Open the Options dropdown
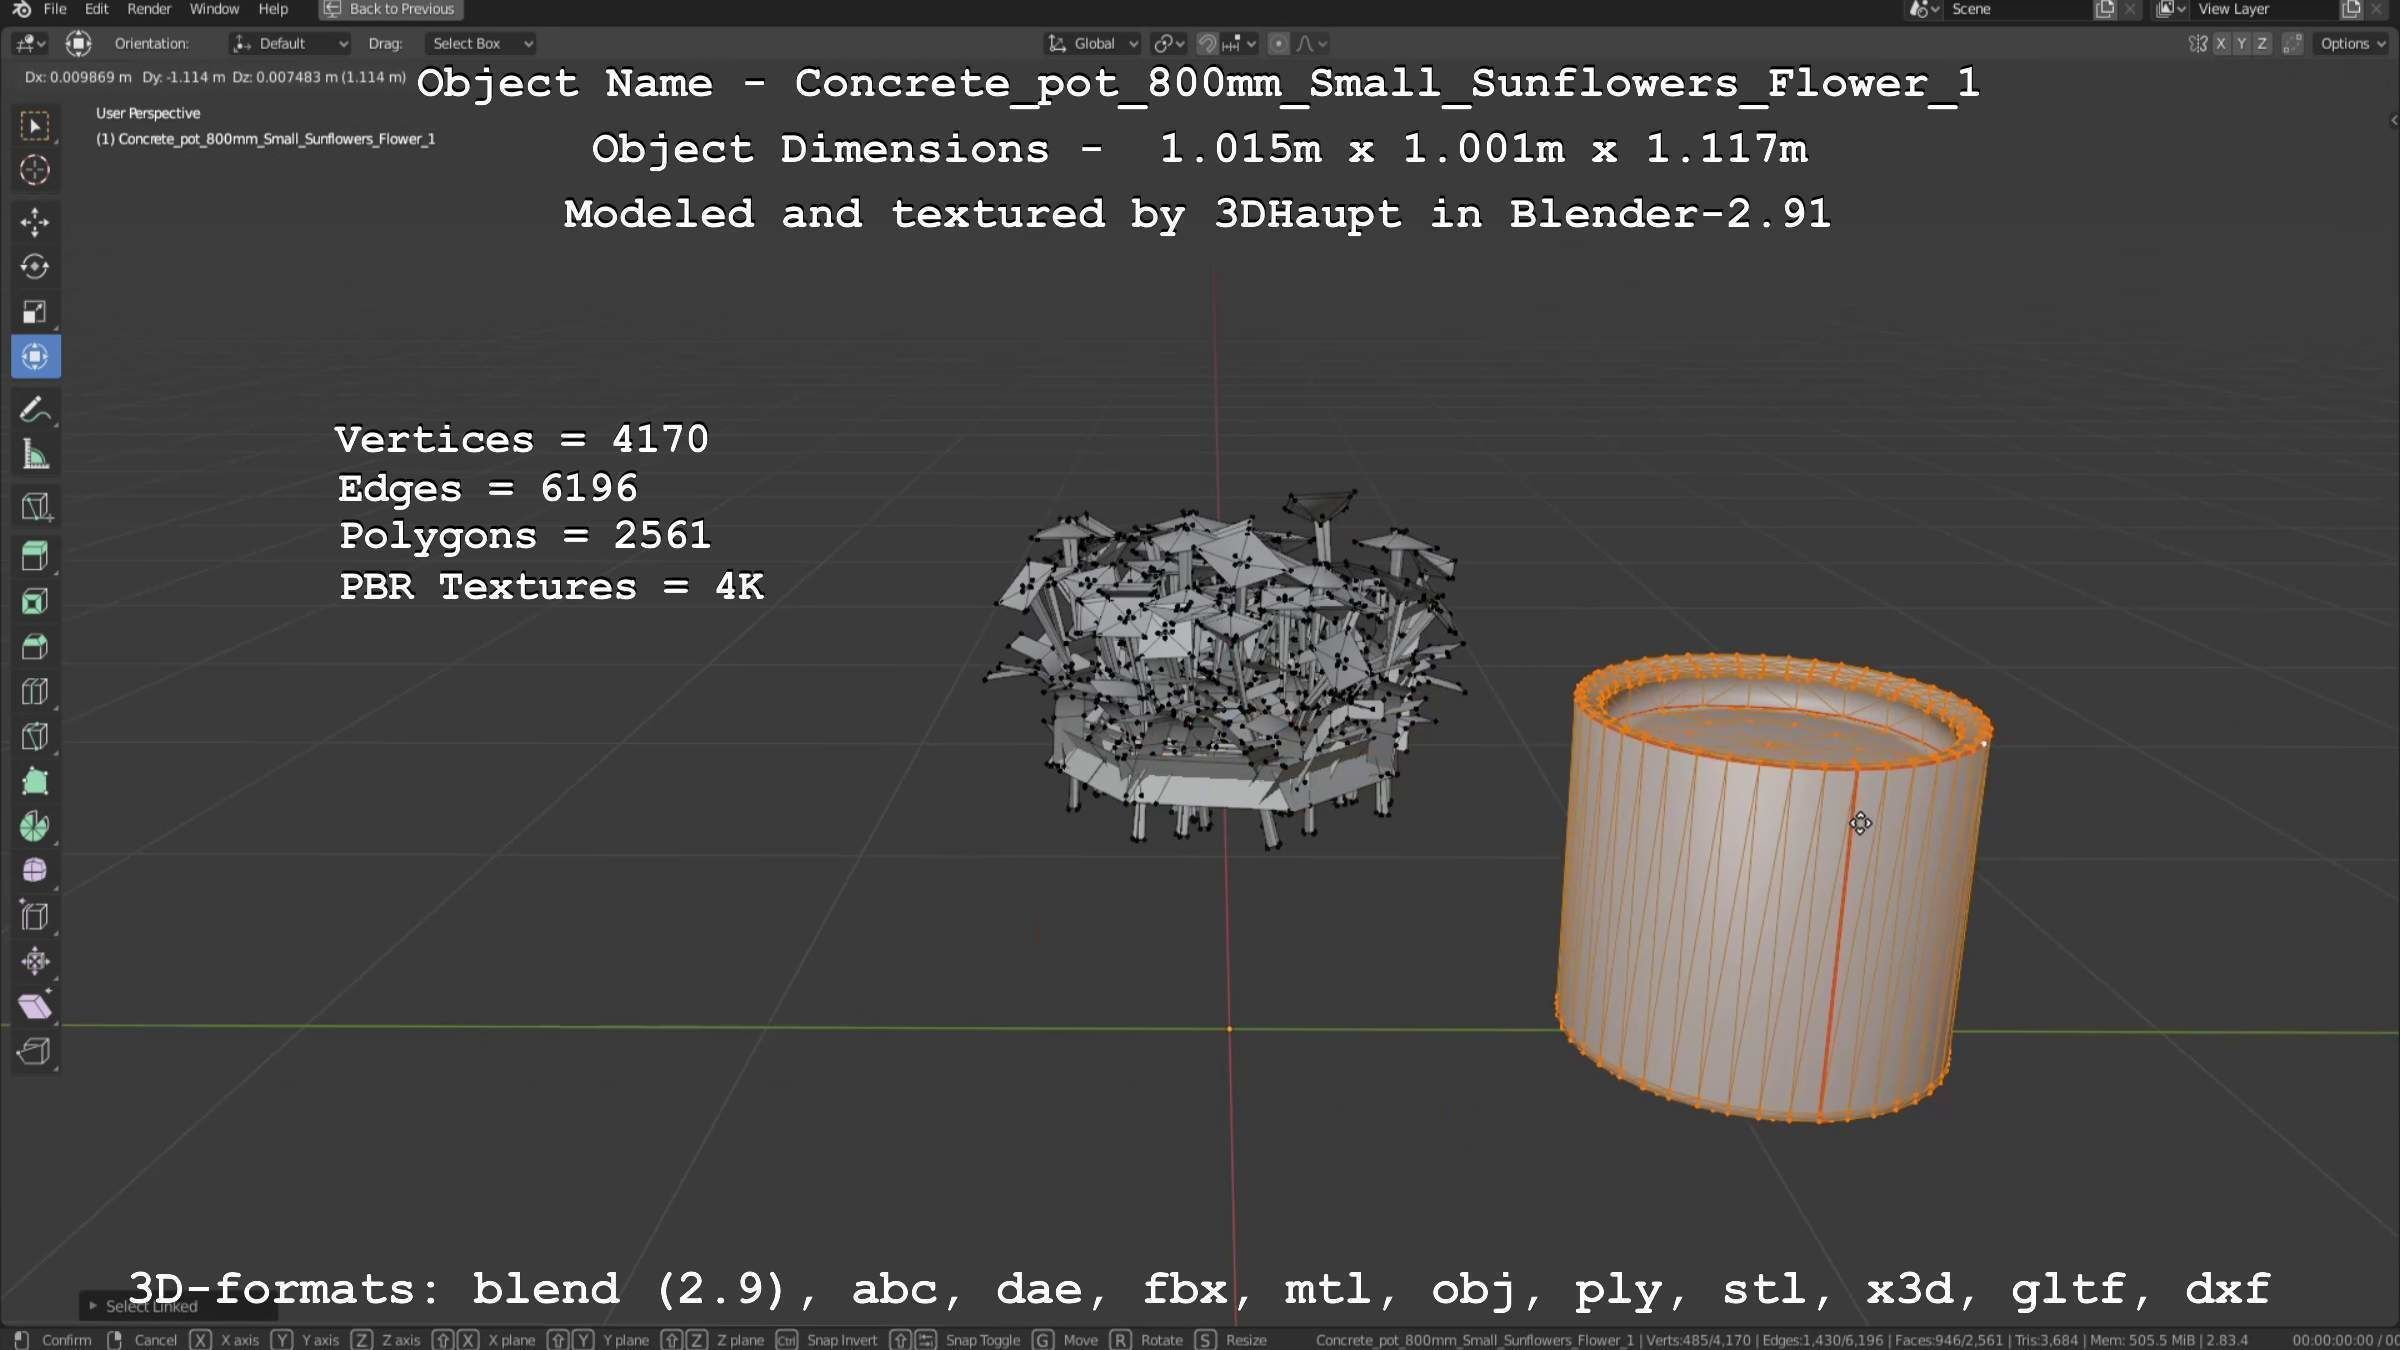The width and height of the screenshot is (2400, 1350). [x=2353, y=44]
